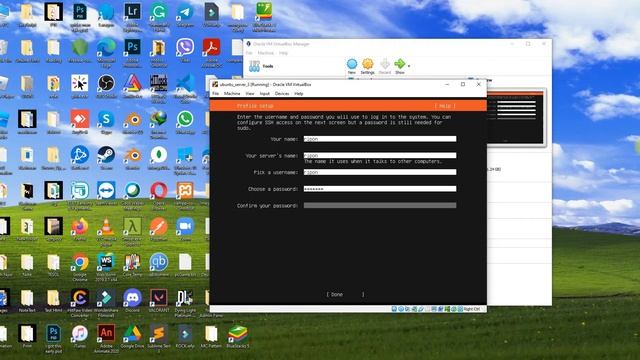Open the Microsoft Edge desktop shortcut
Screen dimensions: 640x360
[106, 53]
